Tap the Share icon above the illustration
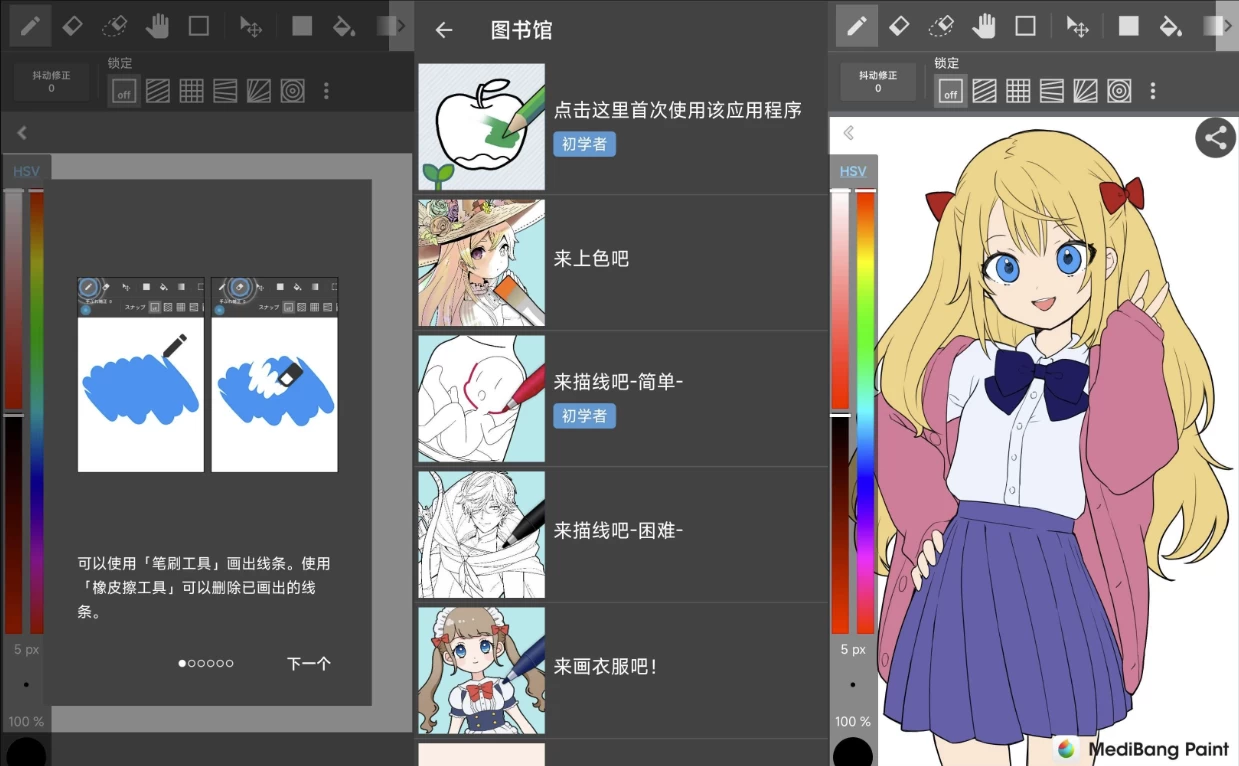The height and width of the screenshot is (766, 1239). [x=1215, y=137]
